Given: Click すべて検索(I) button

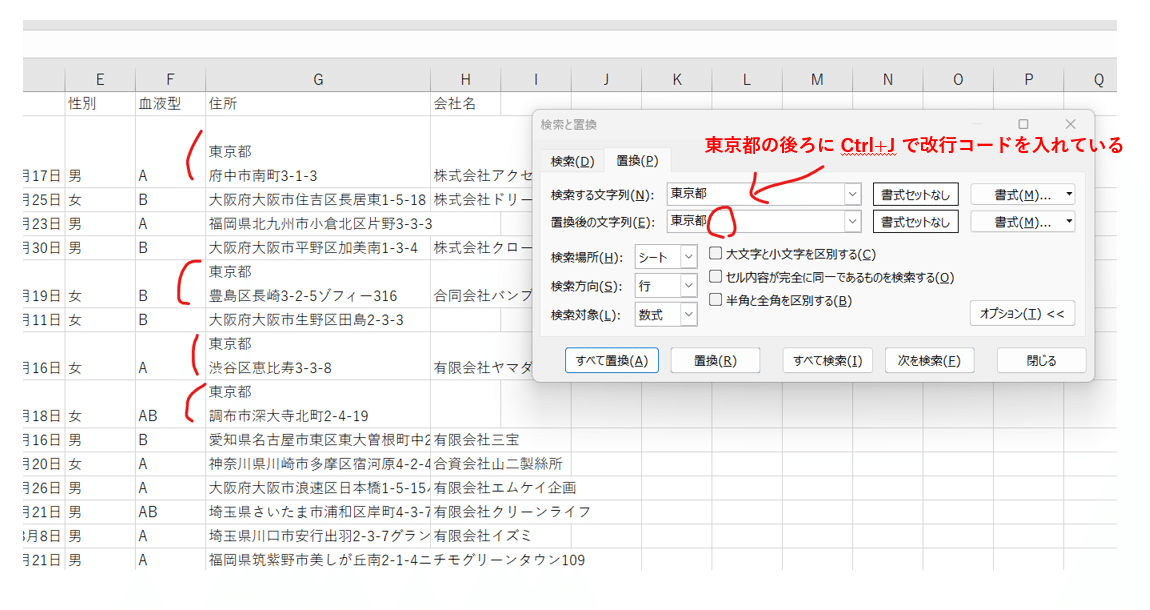Looking at the screenshot, I should point(827,360).
